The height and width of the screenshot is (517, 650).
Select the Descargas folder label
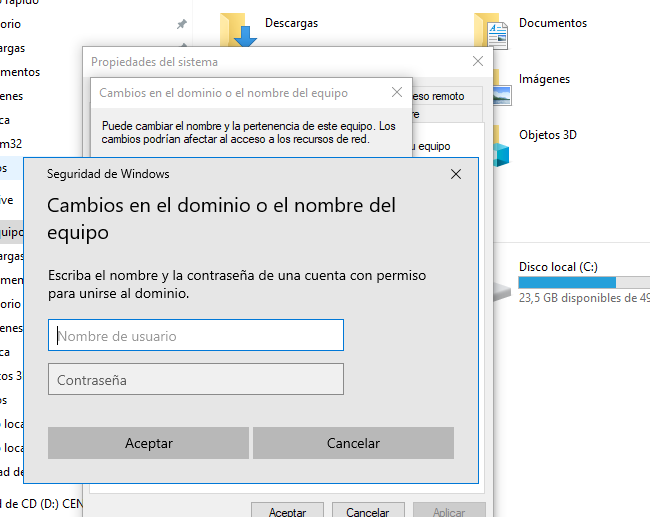coord(291,23)
